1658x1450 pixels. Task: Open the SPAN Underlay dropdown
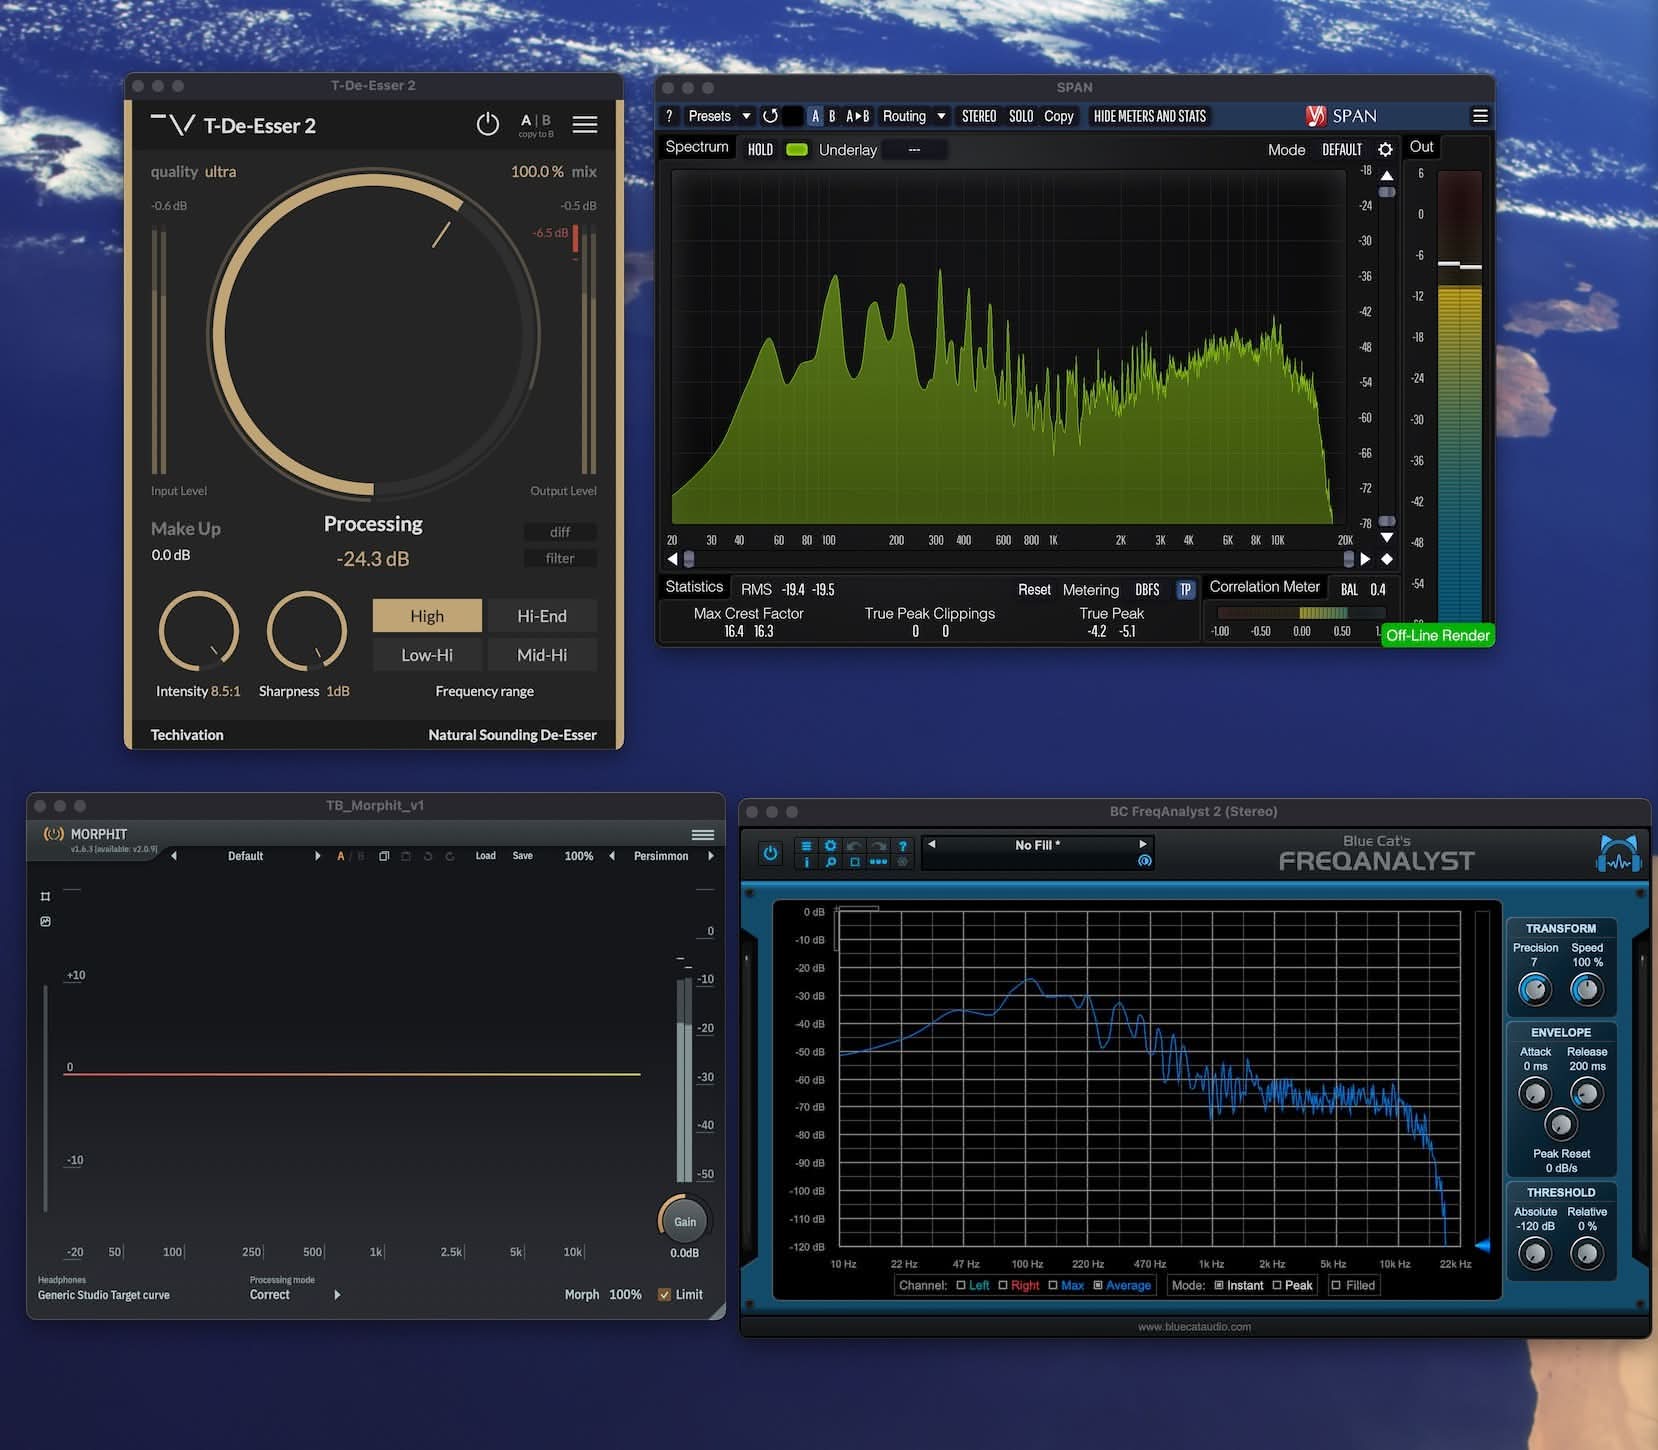tap(914, 149)
